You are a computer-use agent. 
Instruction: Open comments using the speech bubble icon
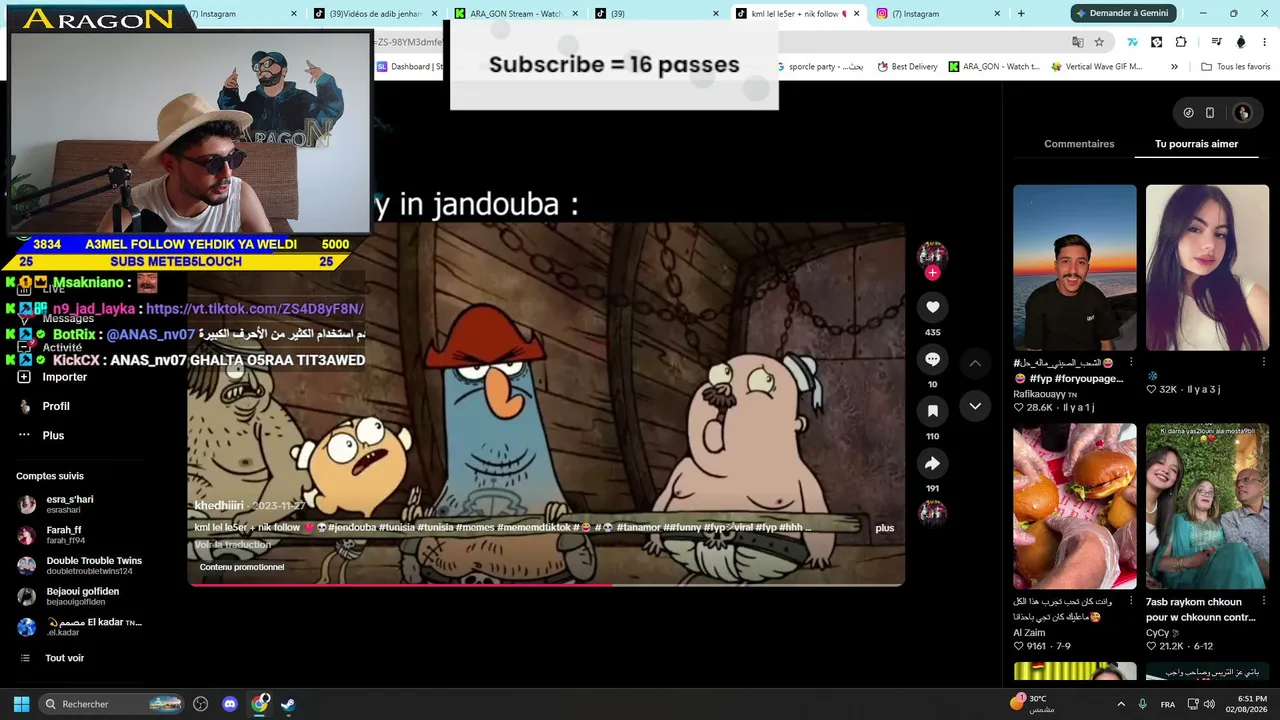click(932, 359)
